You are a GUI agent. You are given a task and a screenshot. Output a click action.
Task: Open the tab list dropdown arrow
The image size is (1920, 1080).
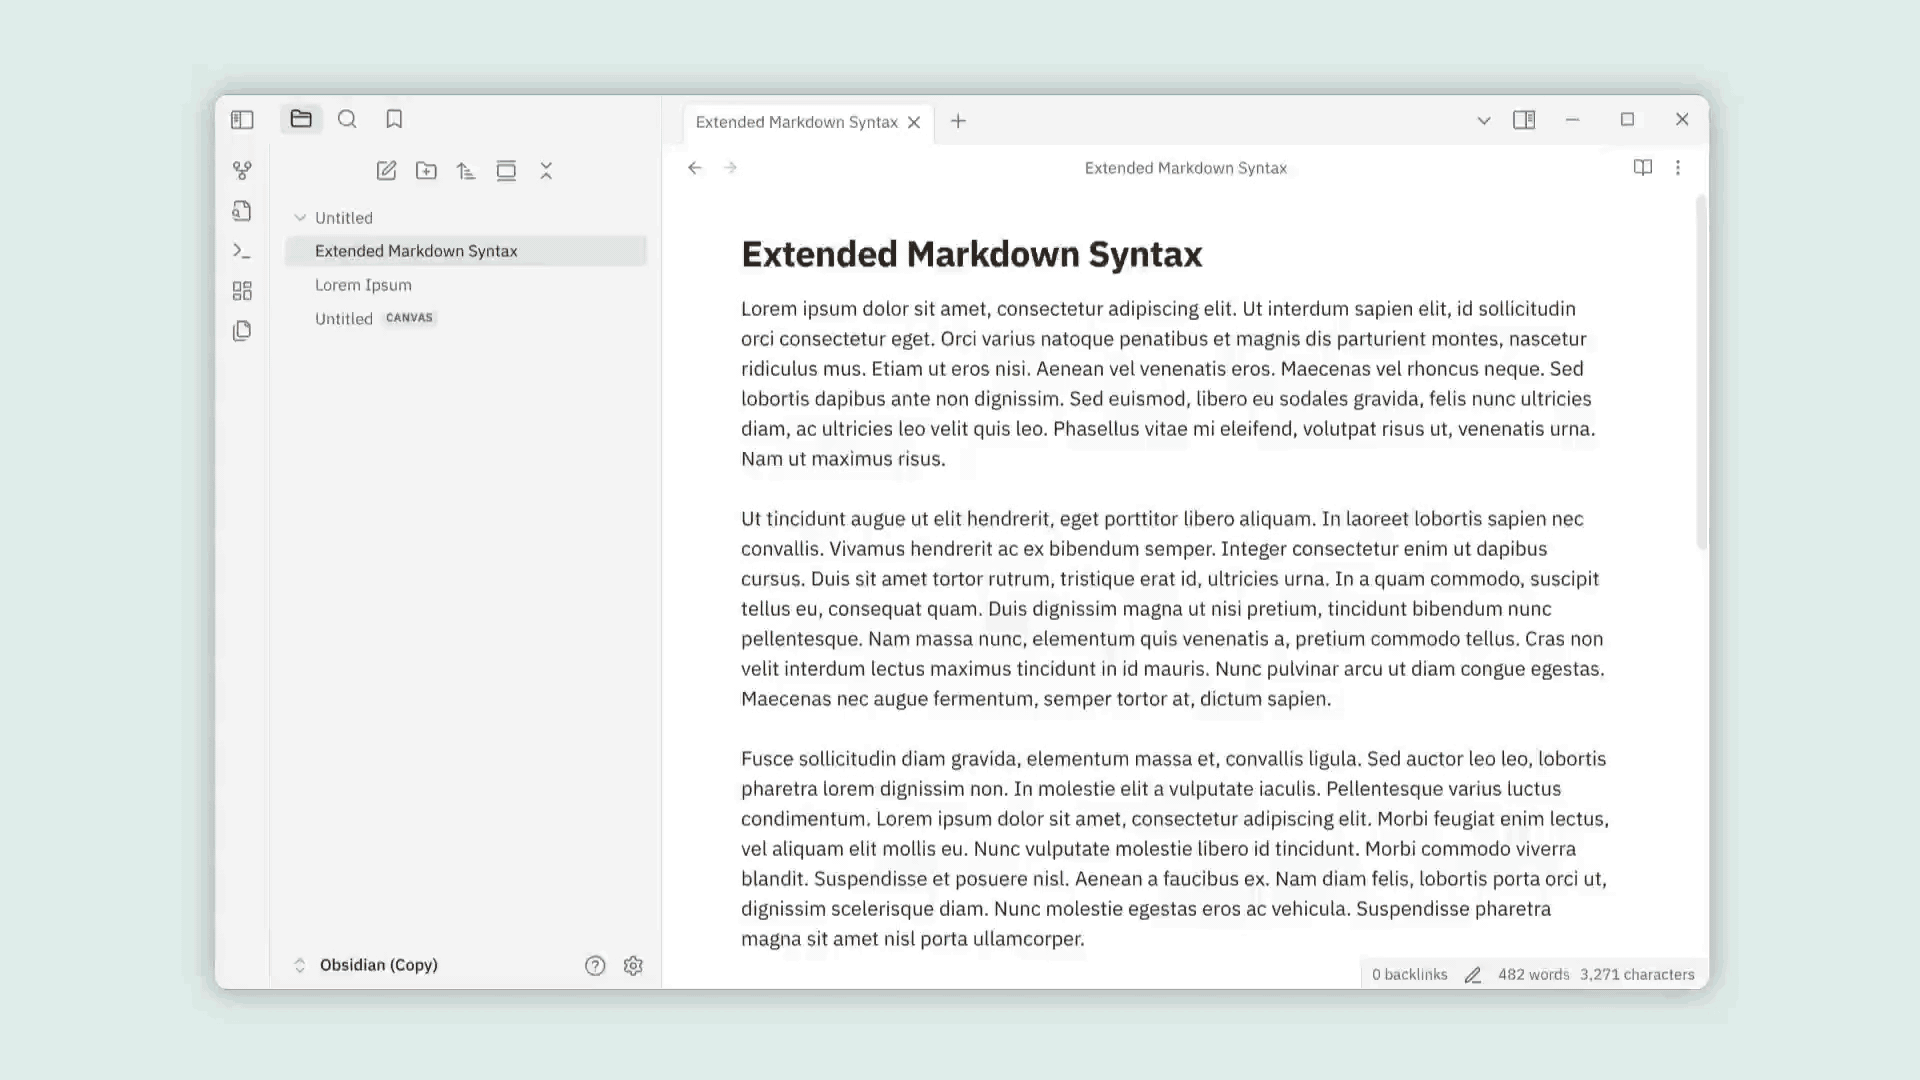(1484, 121)
